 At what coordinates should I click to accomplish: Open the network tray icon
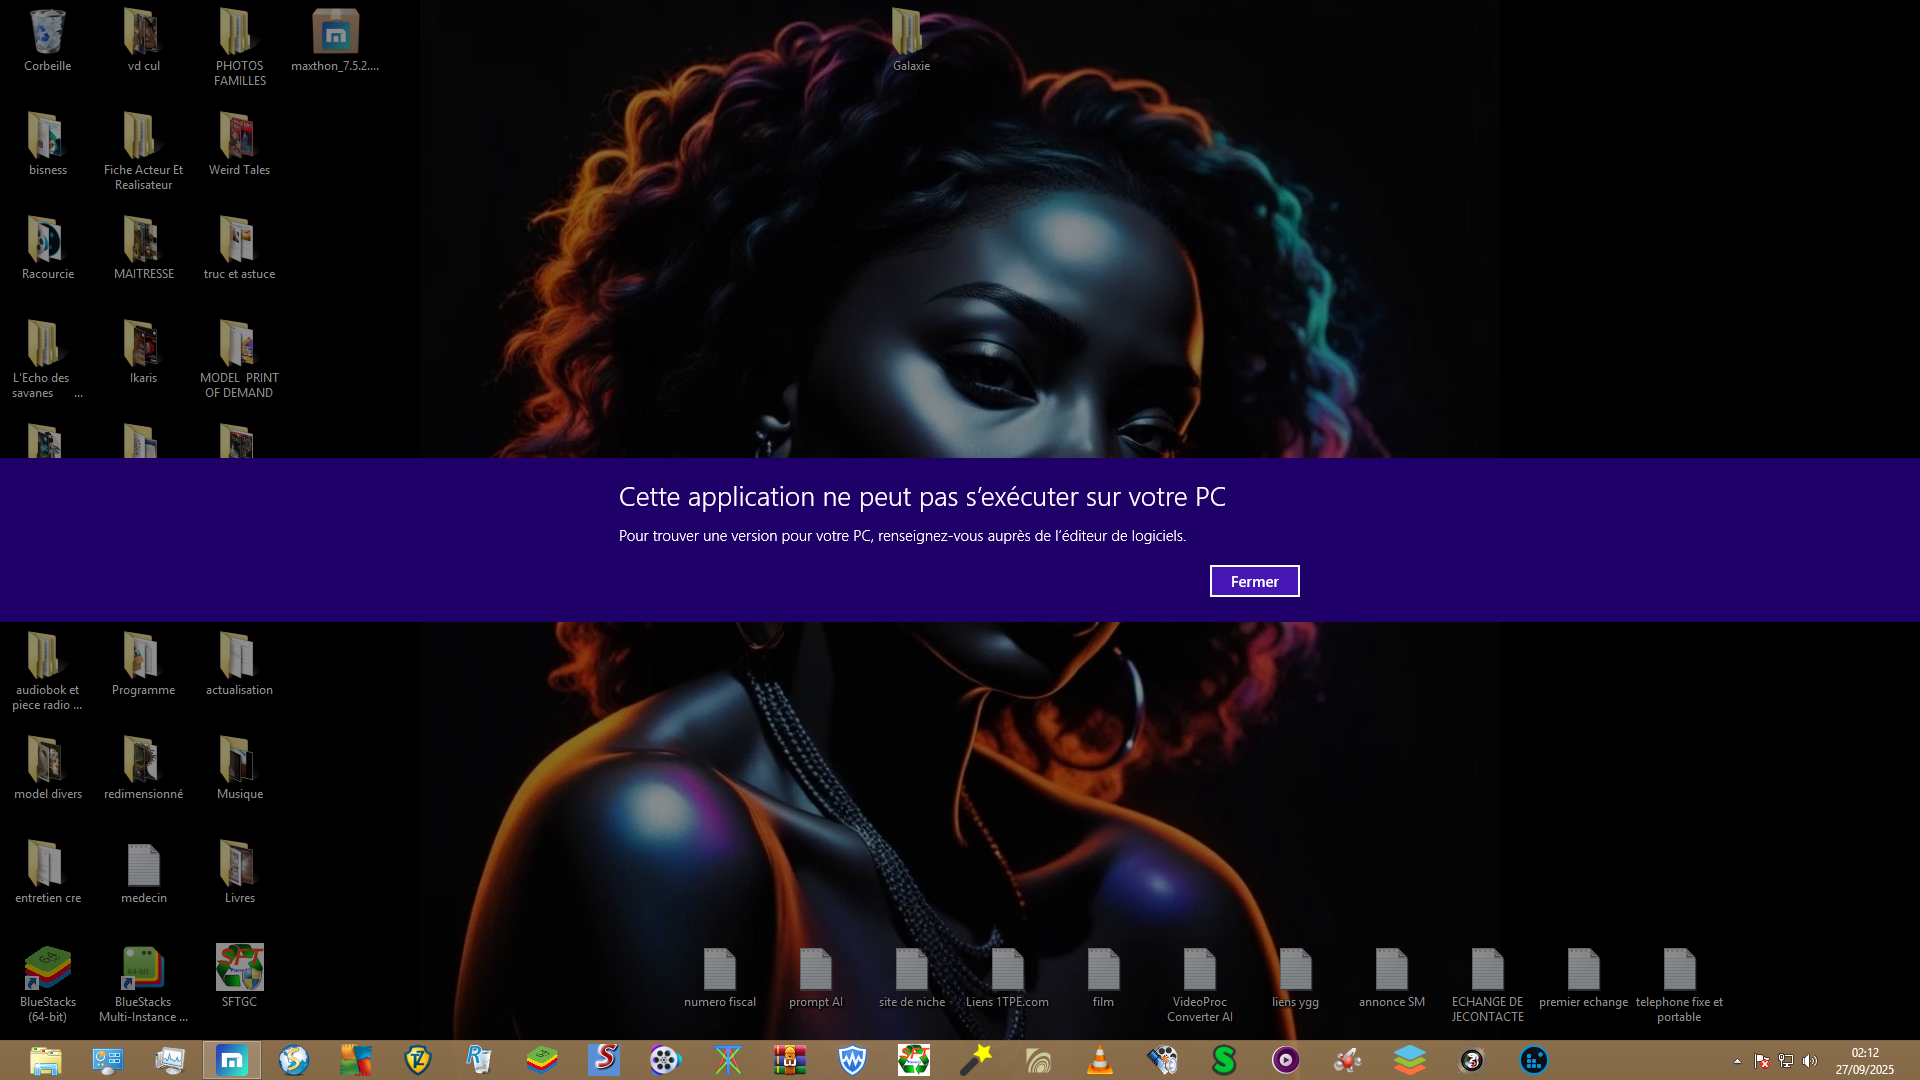(x=1786, y=1061)
